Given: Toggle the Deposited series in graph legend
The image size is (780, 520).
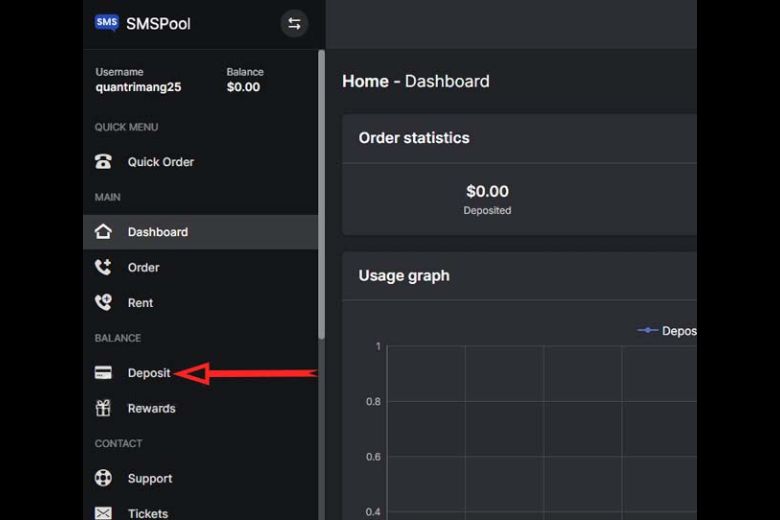Looking at the screenshot, I should click(668, 331).
